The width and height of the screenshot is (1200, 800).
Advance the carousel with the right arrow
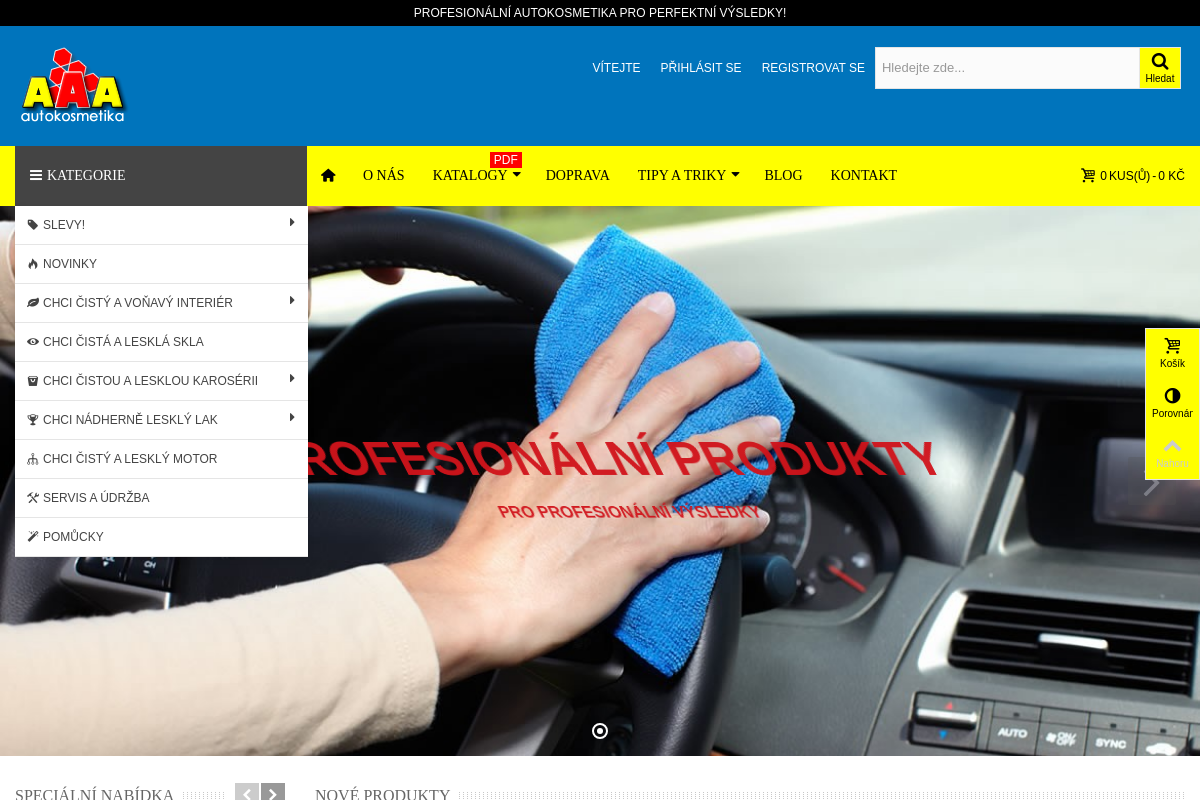tap(1152, 485)
